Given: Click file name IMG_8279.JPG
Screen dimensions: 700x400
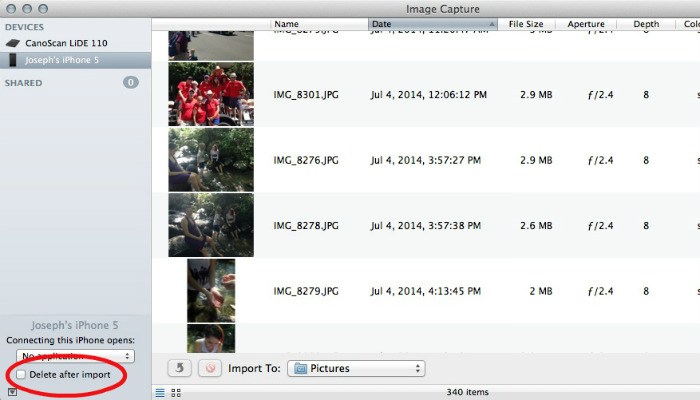Looking at the screenshot, I should tap(306, 291).
